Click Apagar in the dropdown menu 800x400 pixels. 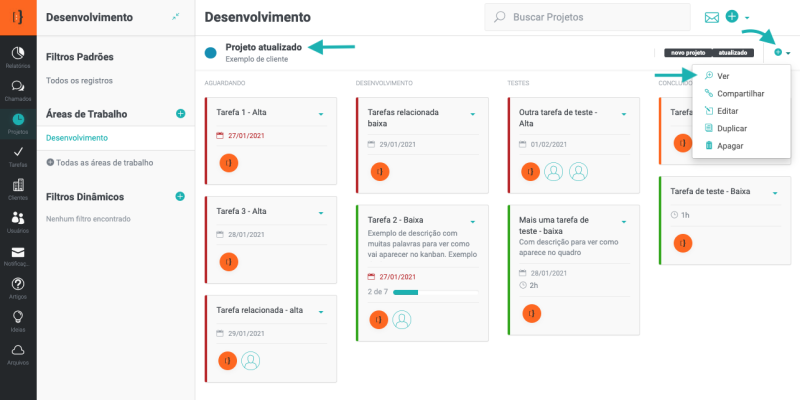click(730, 146)
